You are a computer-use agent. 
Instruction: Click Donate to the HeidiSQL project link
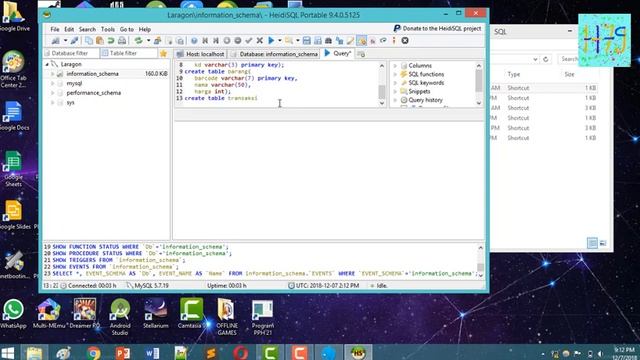pos(437,29)
